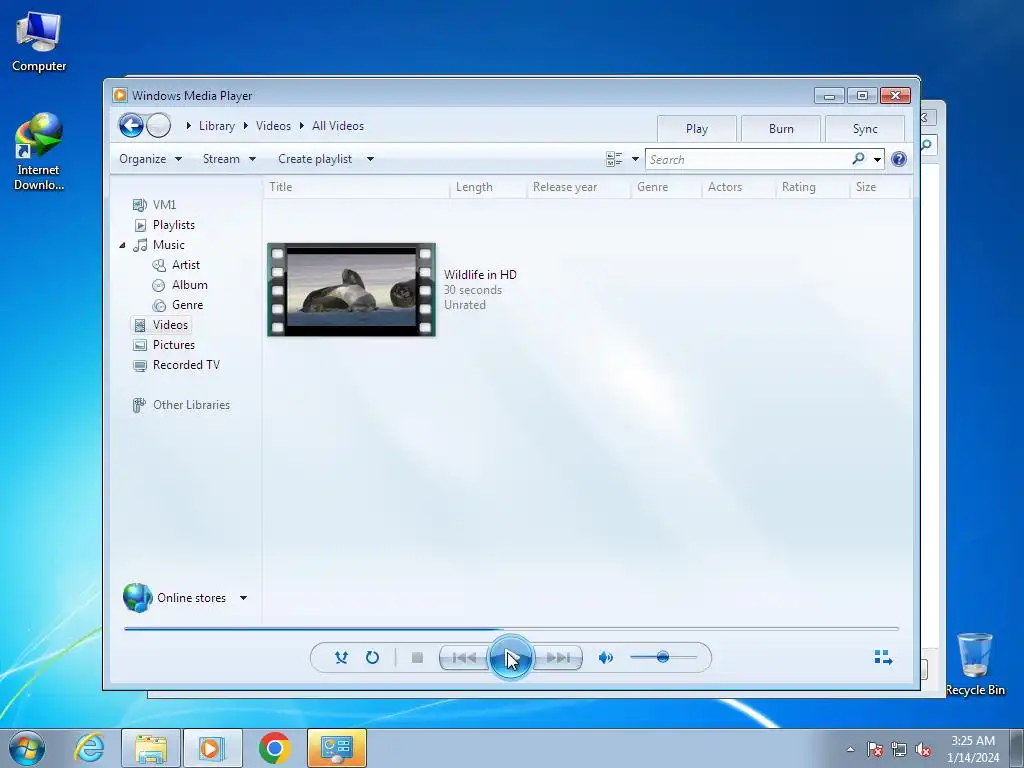Open Windows Explorer from the taskbar
This screenshot has width=1024, height=768.
[151, 748]
